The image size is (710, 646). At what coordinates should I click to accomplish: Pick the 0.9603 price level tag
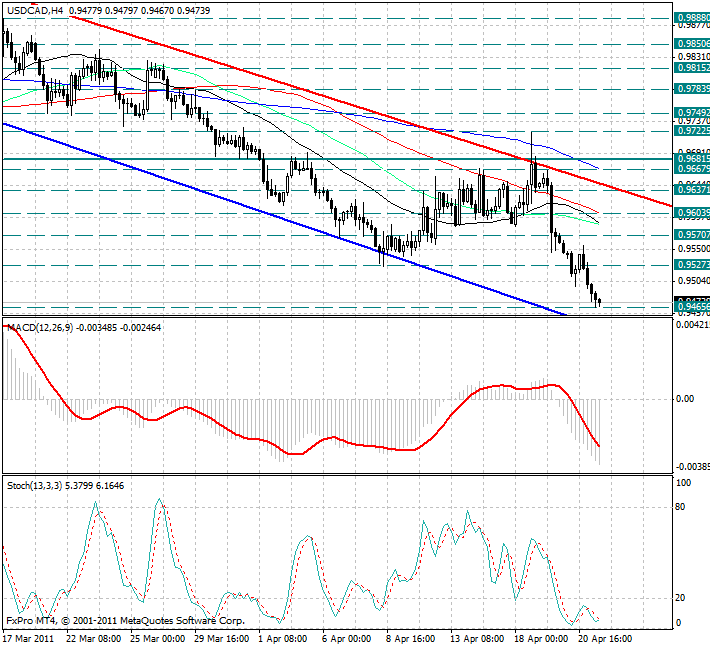click(691, 212)
